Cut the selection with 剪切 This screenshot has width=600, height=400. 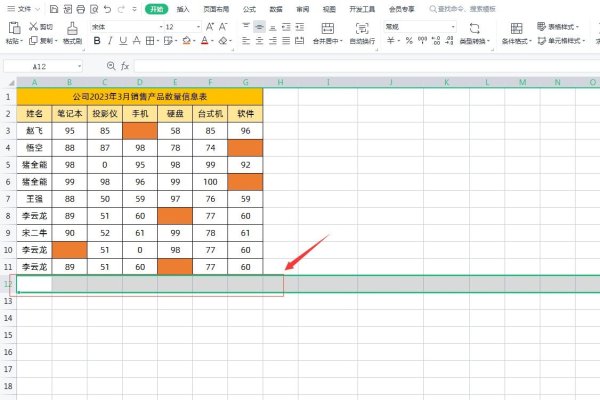pyautogui.click(x=41, y=26)
